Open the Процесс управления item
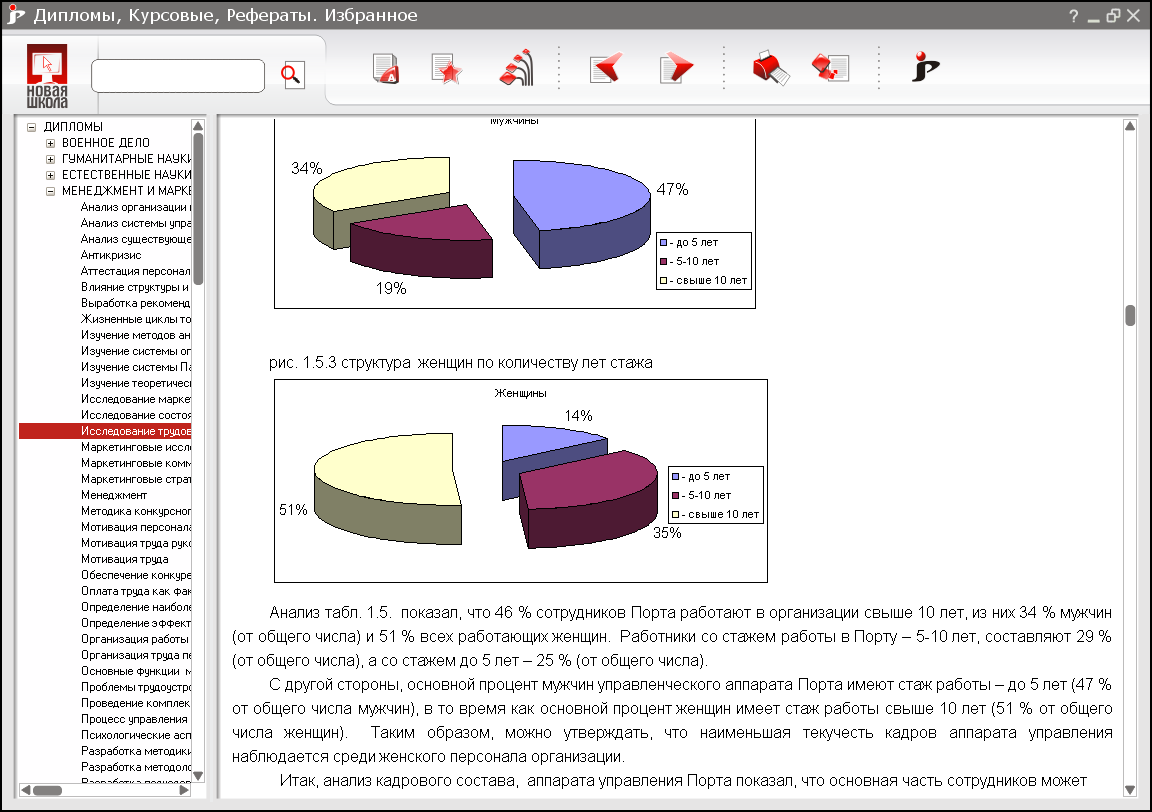Screen dimensions: 1152x812 (134, 719)
